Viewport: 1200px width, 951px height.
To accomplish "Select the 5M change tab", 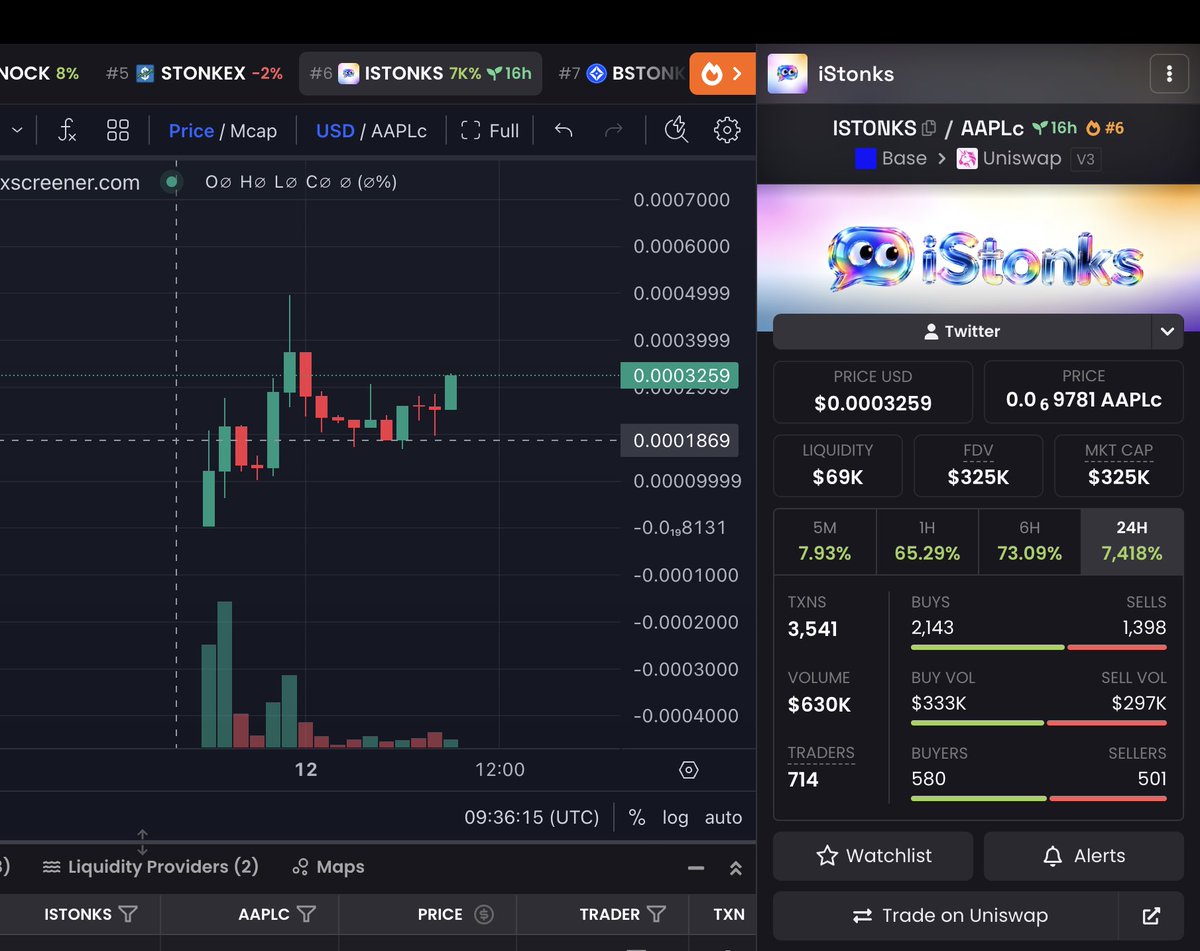I will pos(825,541).
